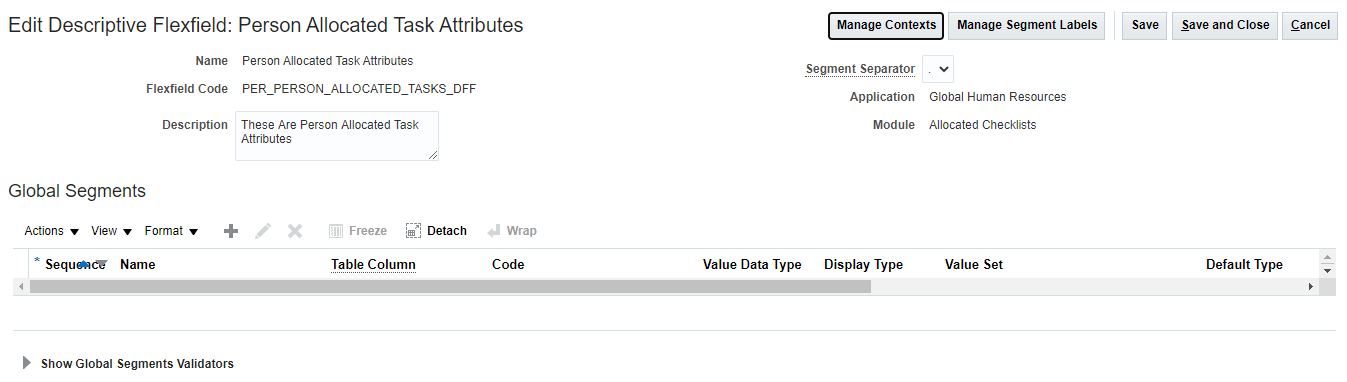This screenshot has height=382, width=1347.
Task: Click Manage Contexts button
Action: coord(886,25)
